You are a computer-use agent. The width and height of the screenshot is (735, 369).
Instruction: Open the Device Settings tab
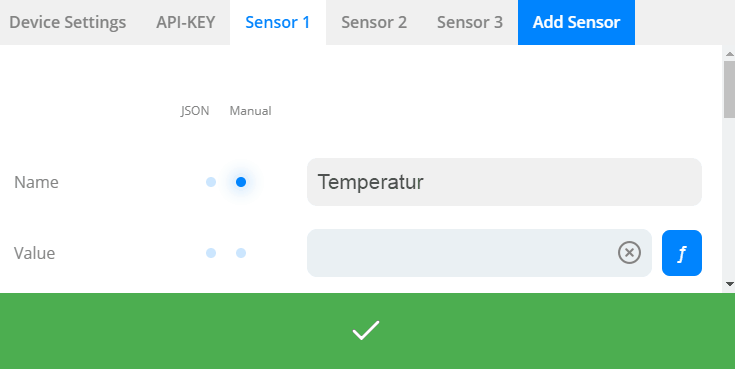(x=68, y=23)
